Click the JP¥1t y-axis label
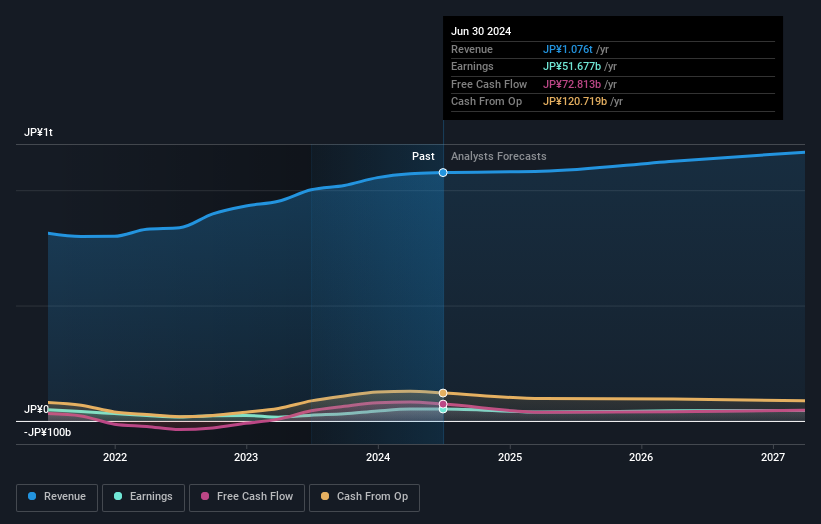Image resolution: width=821 pixels, height=524 pixels. click(x=38, y=132)
